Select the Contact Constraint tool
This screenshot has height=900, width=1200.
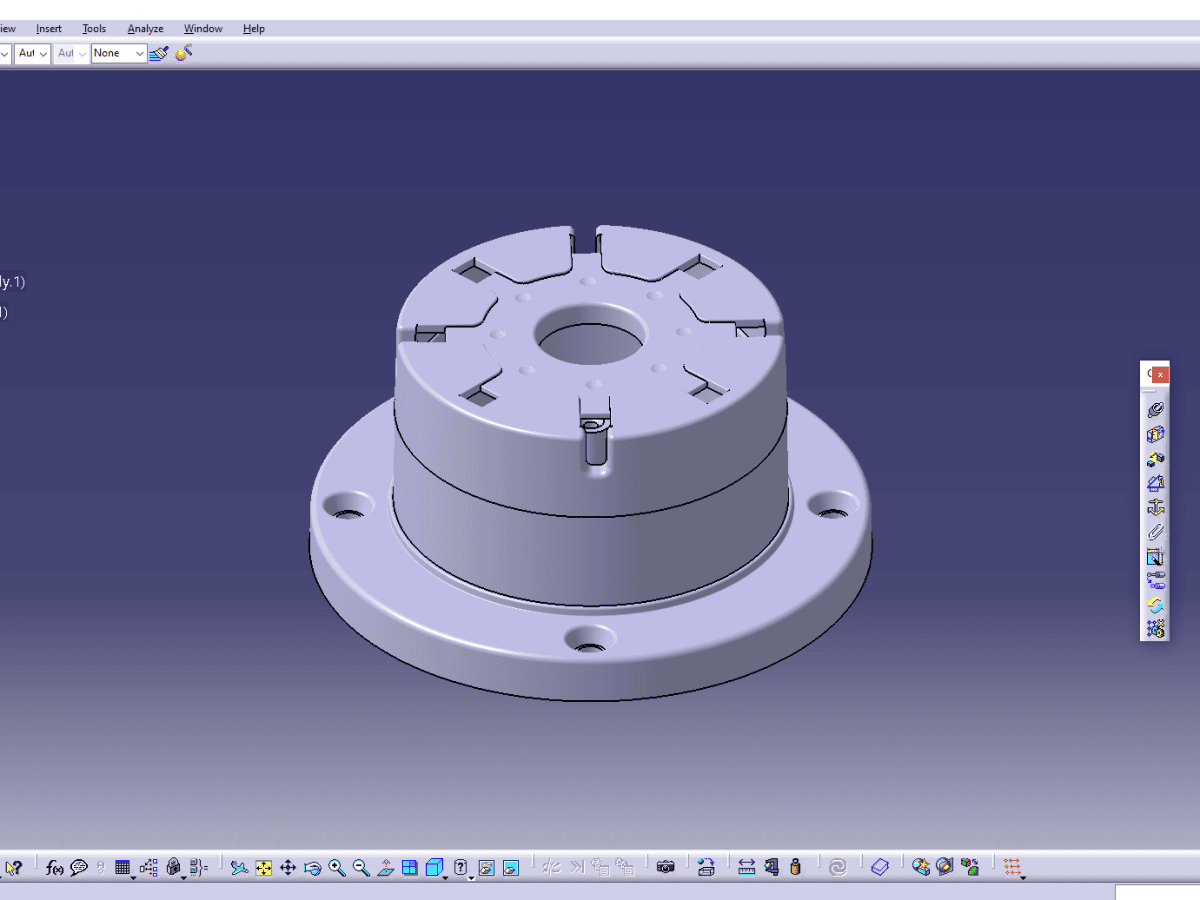[1155, 434]
